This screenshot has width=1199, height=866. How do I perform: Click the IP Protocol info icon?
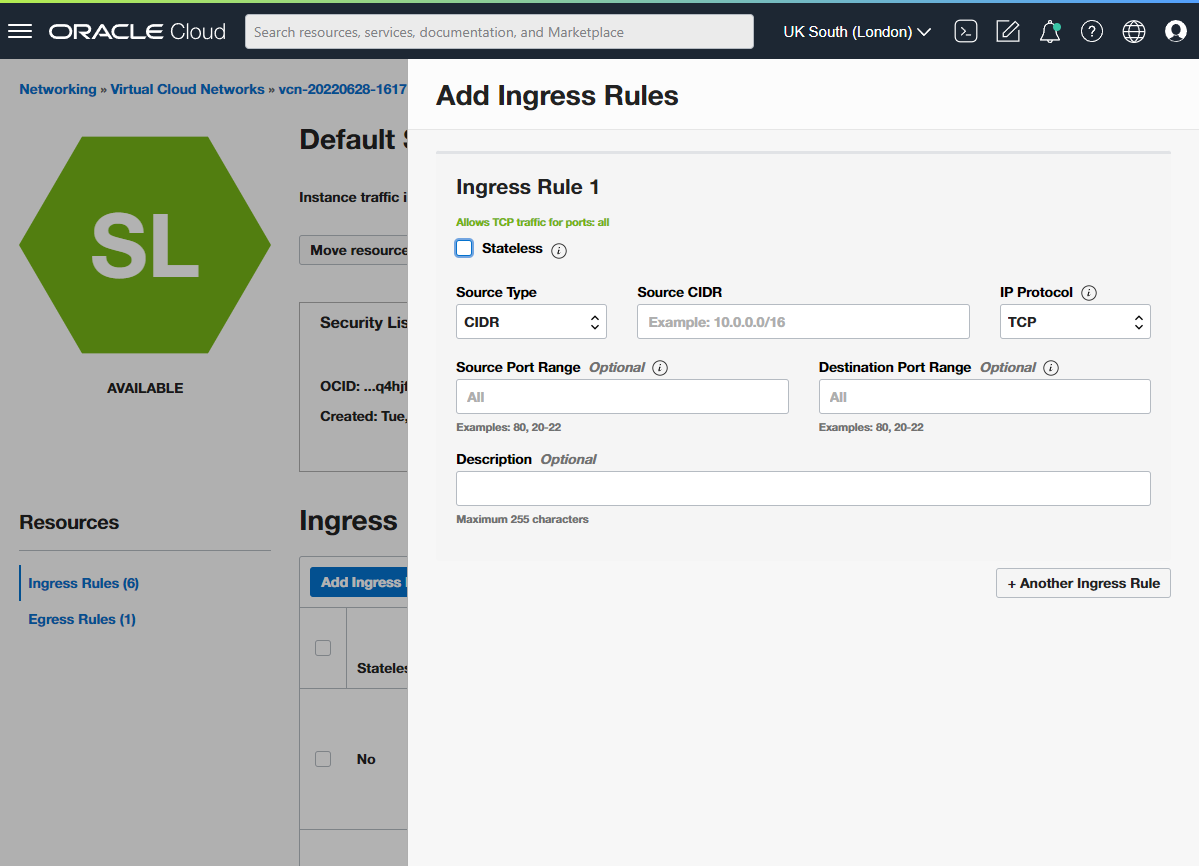point(1089,293)
